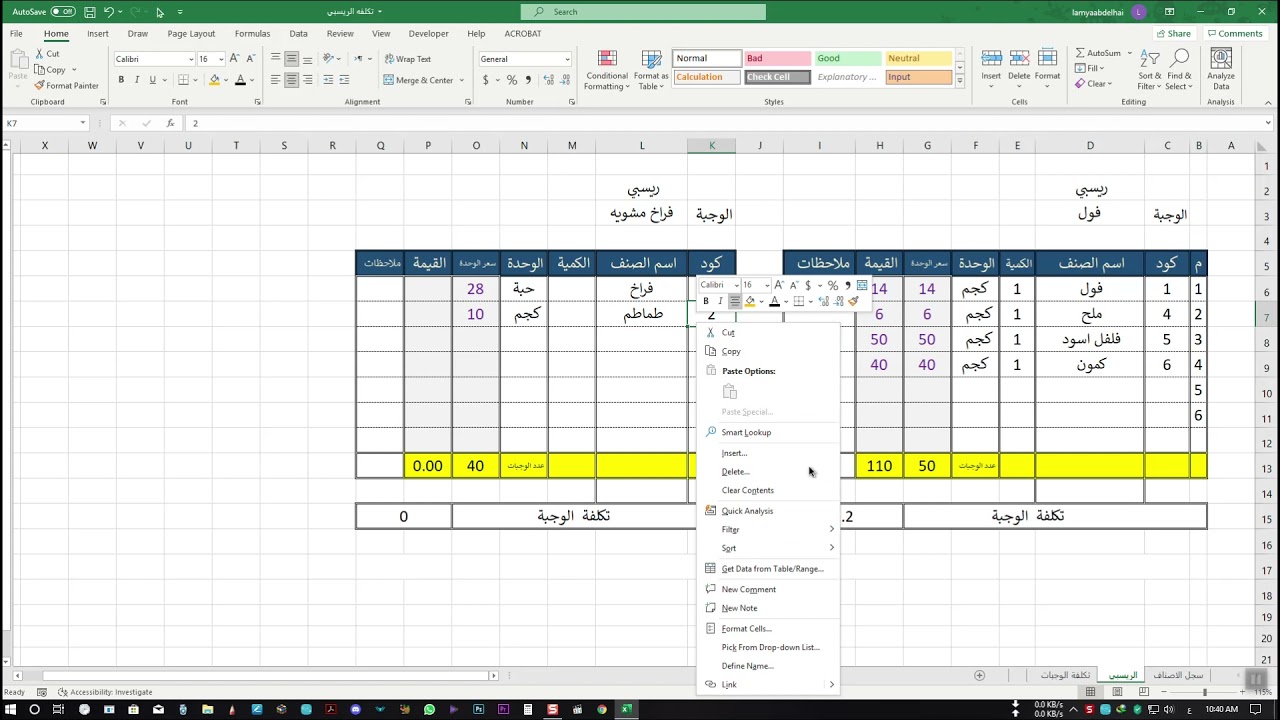Image resolution: width=1280 pixels, height=720 pixels.
Task: Open the Comments button
Action: pos(1236,33)
